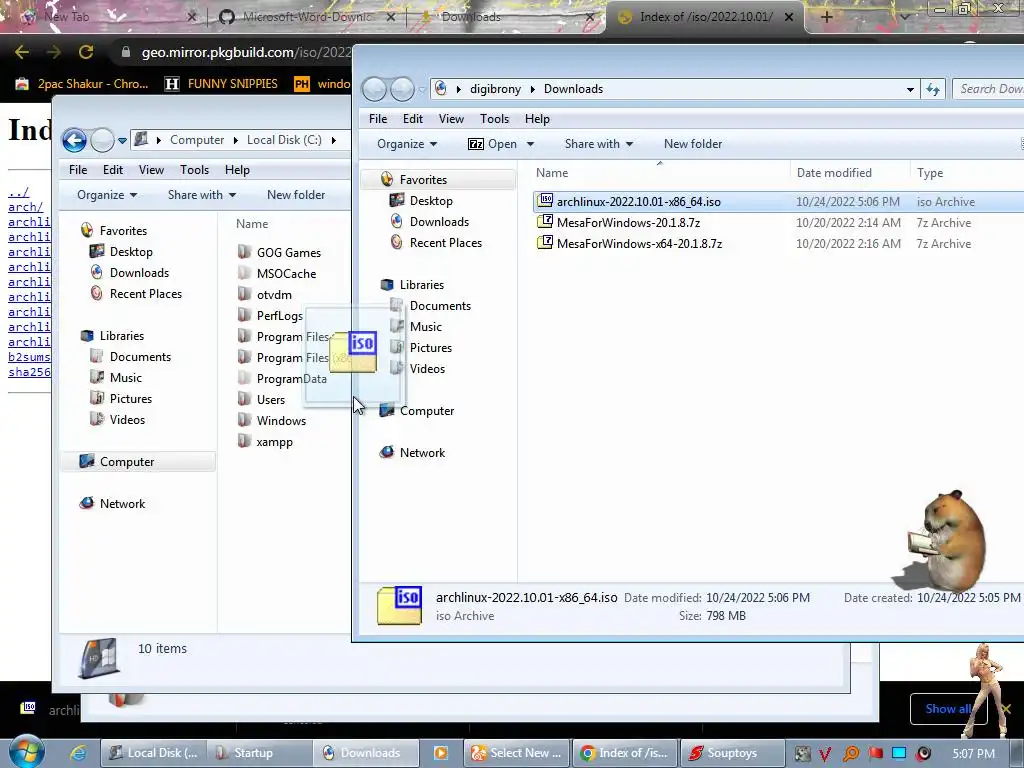Click 7z Open button in Downloads toolbar
The width and height of the screenshot is (1024, 768).
point(492,144)
